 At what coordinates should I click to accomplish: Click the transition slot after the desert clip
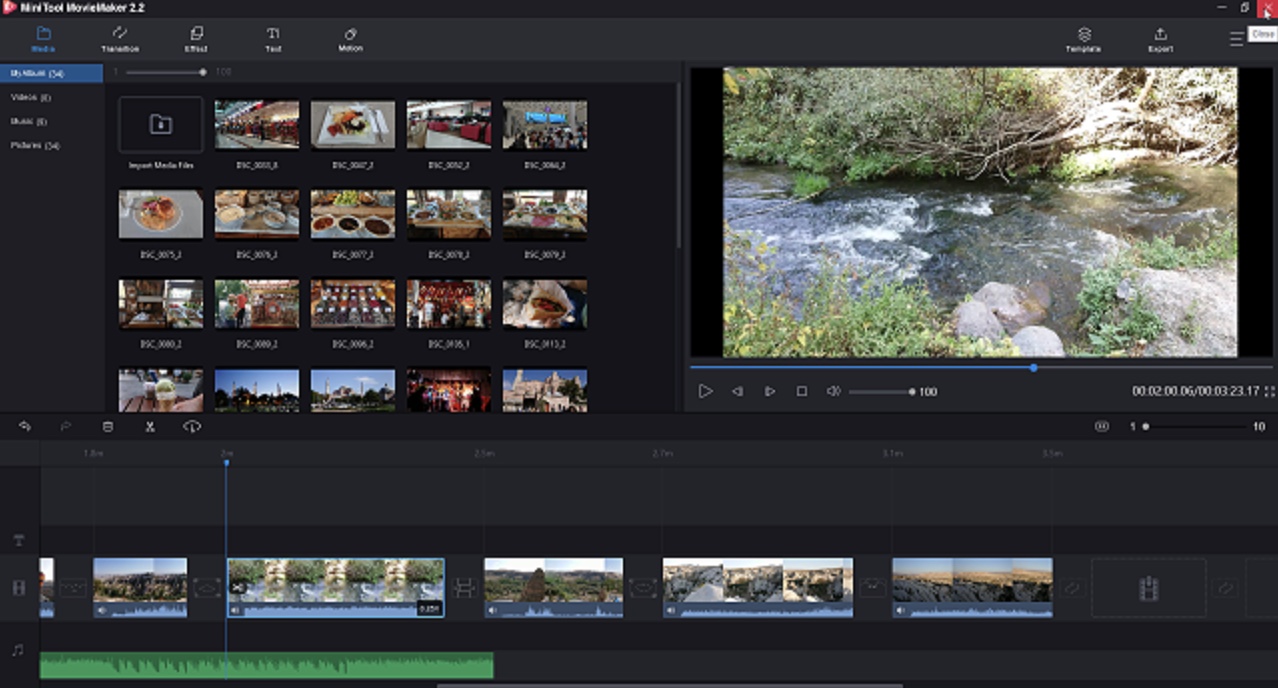click(1072, 588)
